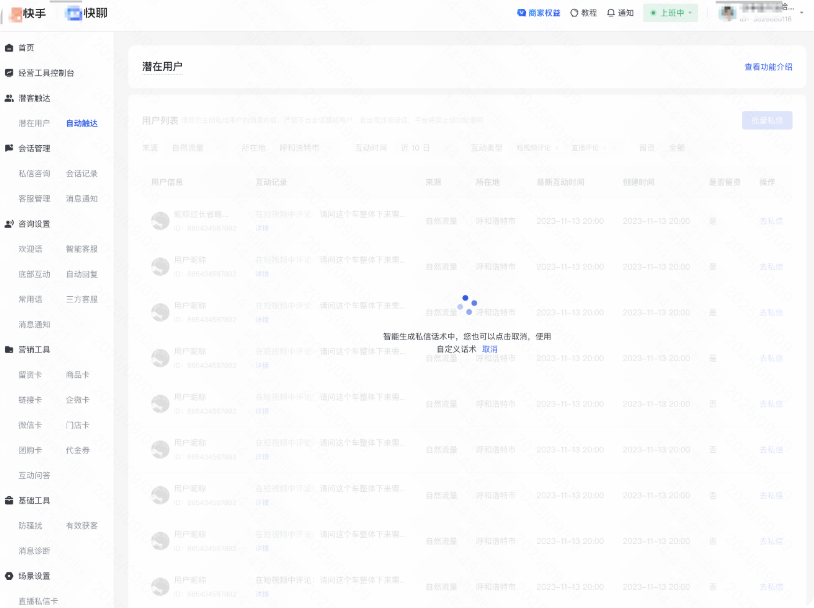Click the 营销工具 folder icon
Screen dimensions: 814x608
[x=9, y=350]
